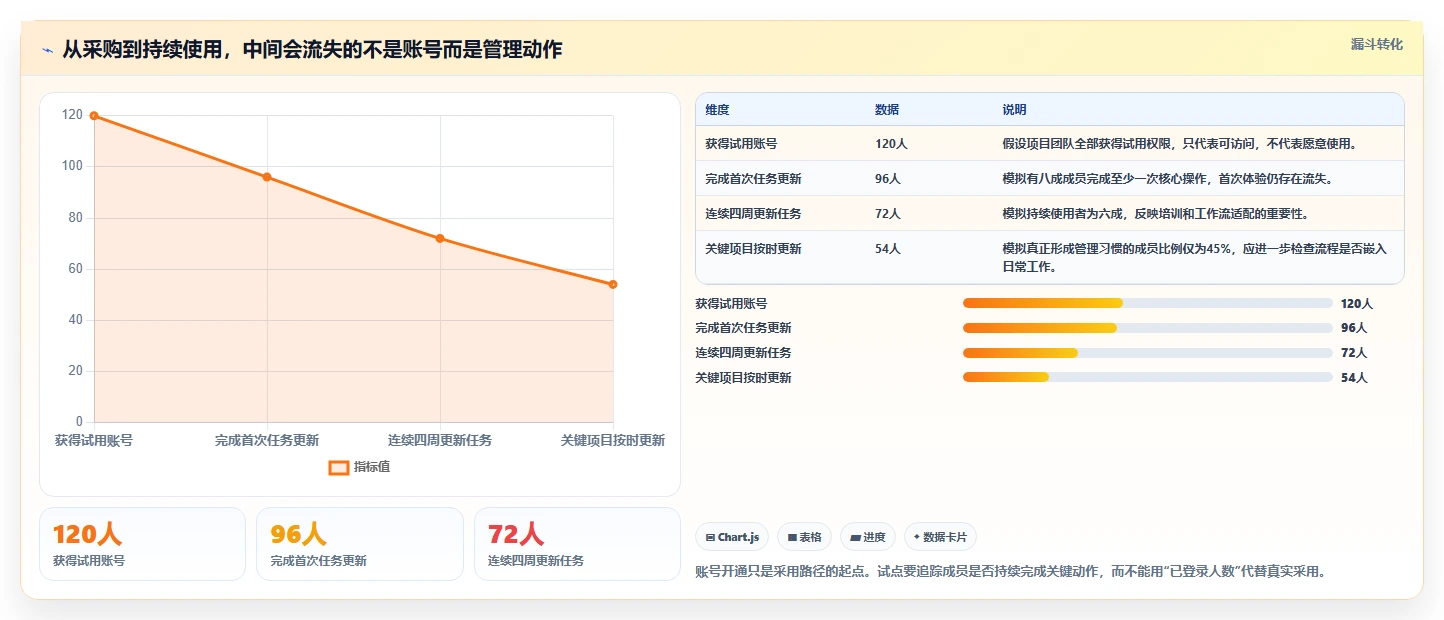Open the 120人 获得试用账号 data card
This screenshot has width=1444, height=620.
(x=142, y=544)
